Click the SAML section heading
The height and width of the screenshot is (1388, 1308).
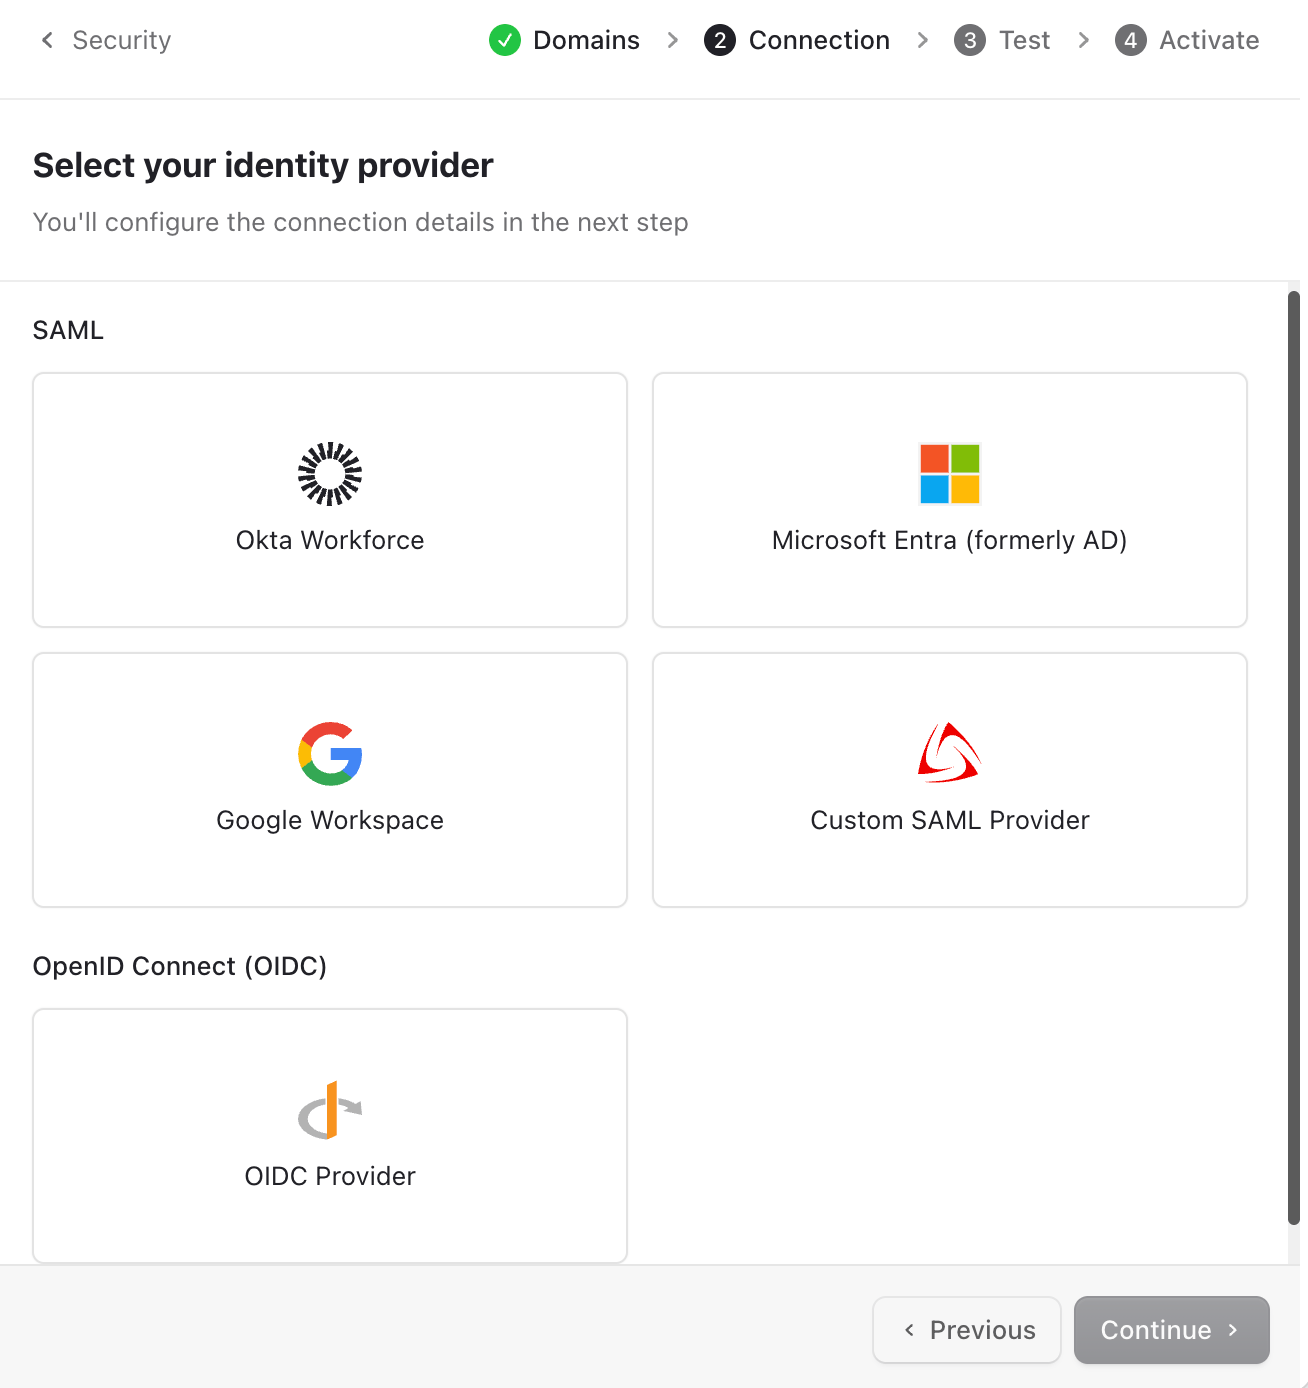(x=68, y=330)
